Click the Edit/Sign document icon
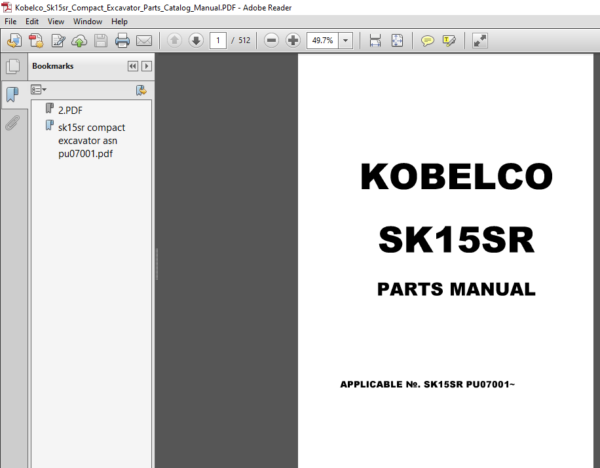600x468 pixels. 58,41
